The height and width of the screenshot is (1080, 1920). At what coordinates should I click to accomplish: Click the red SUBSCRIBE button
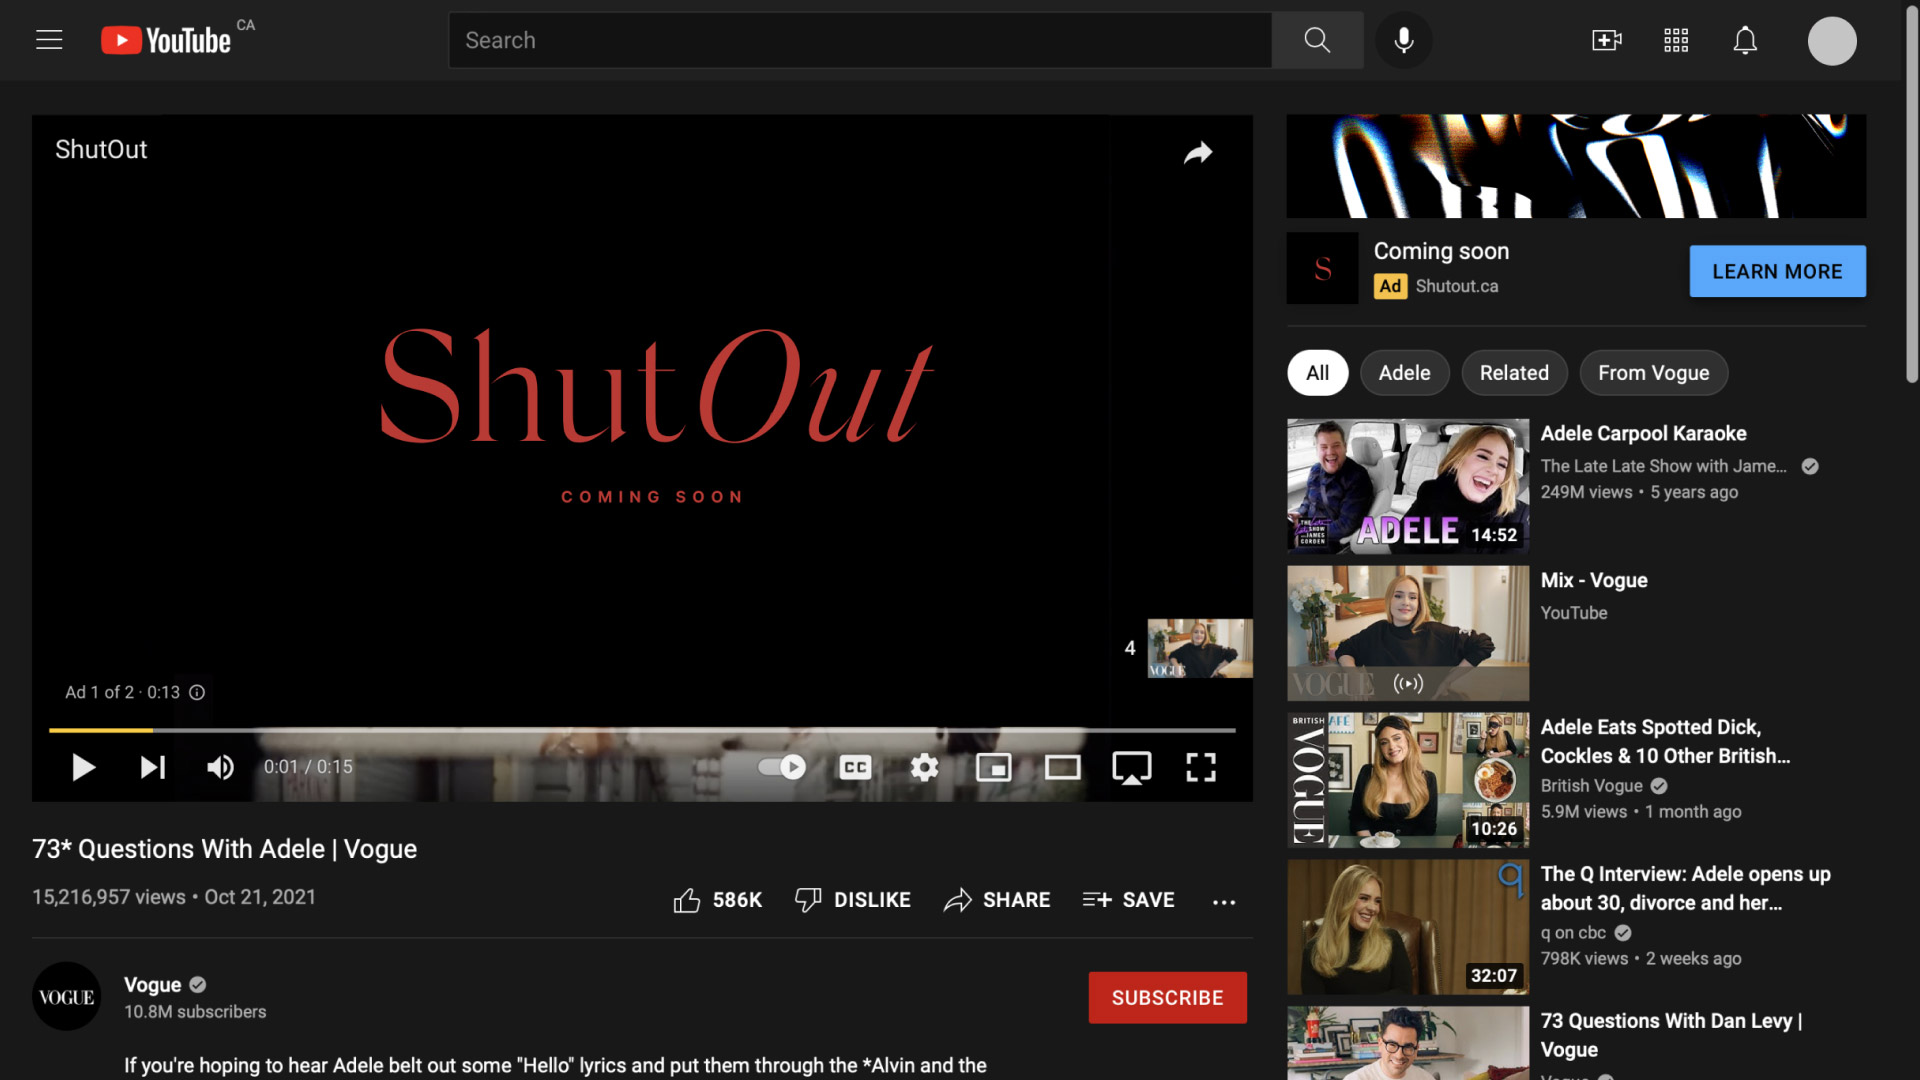coord(1167,997)
